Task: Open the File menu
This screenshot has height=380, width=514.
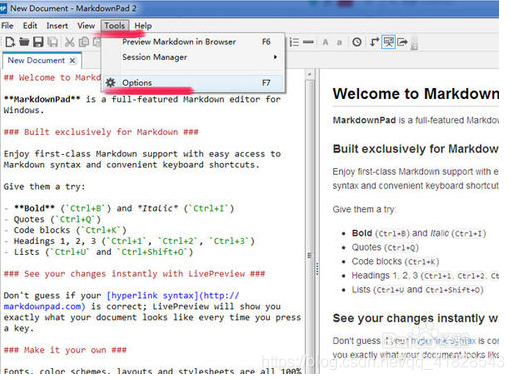Action: click(x=7, y=26)
